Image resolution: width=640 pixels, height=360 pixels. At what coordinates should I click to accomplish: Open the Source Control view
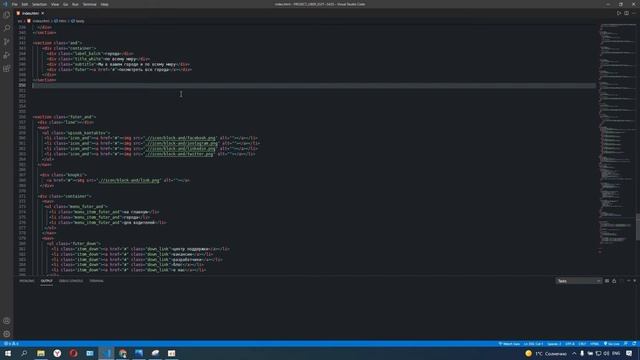(x=7, y=42)
